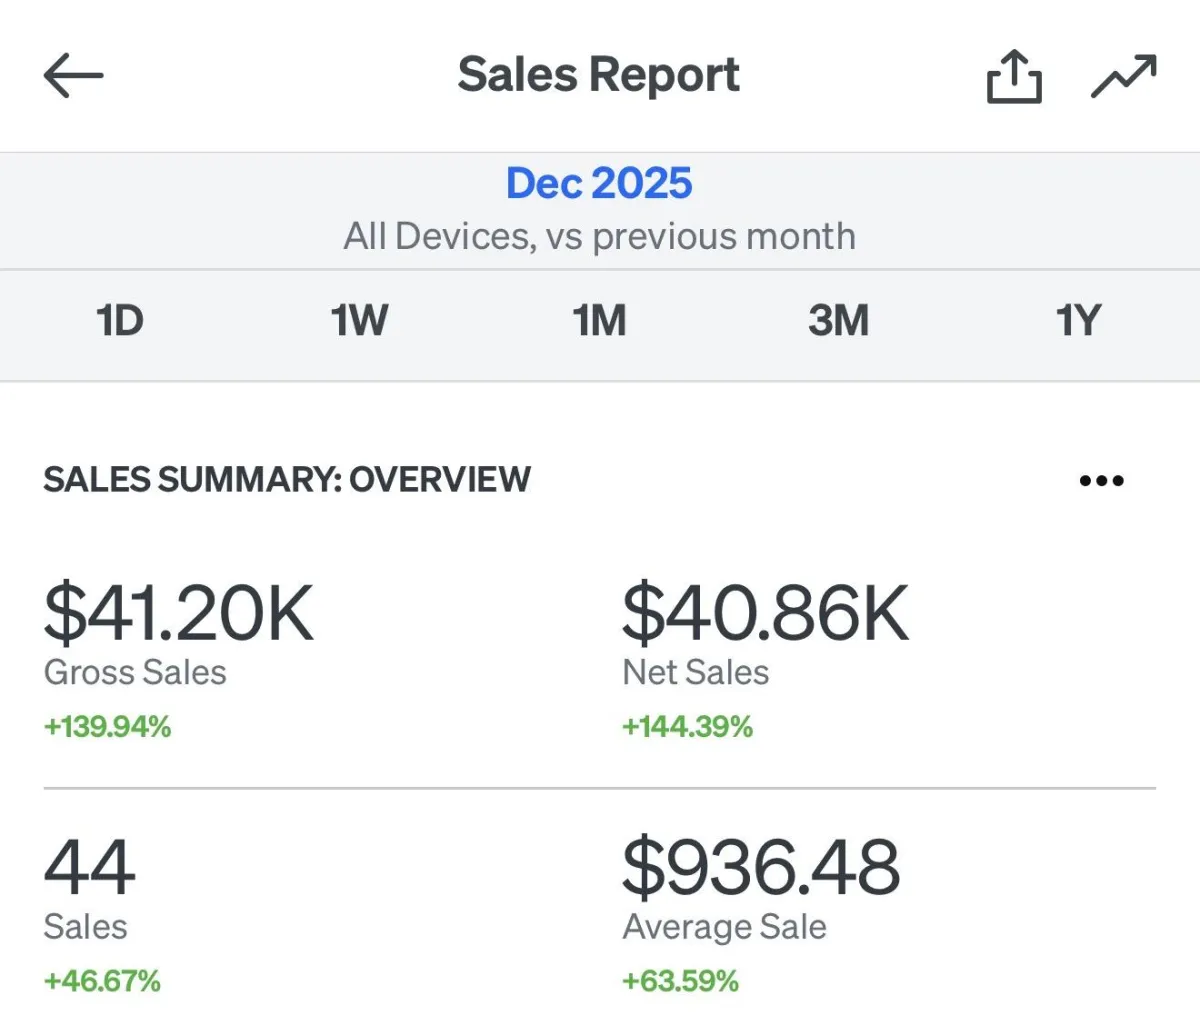1200x1035 pixels.
Task: Click the +46.67% sales change
Action: point(102,981)
